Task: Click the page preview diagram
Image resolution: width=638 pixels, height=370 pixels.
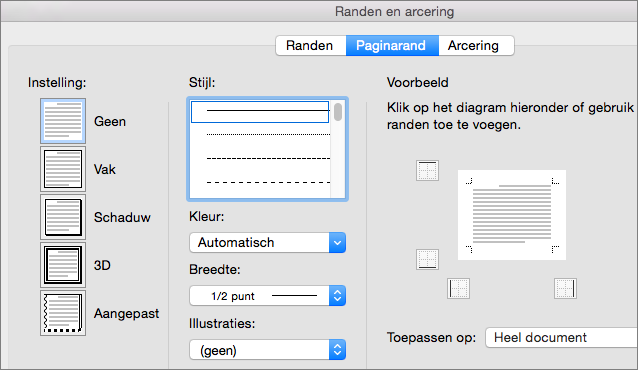Action: coord(512,215)
